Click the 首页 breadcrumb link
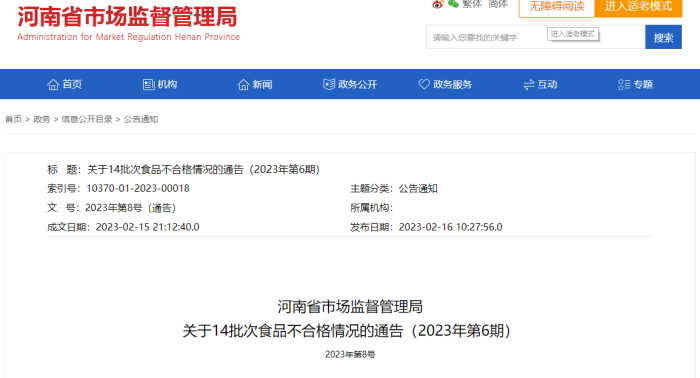The width and height of the screenshot is (700, 378). click(13, 119)
